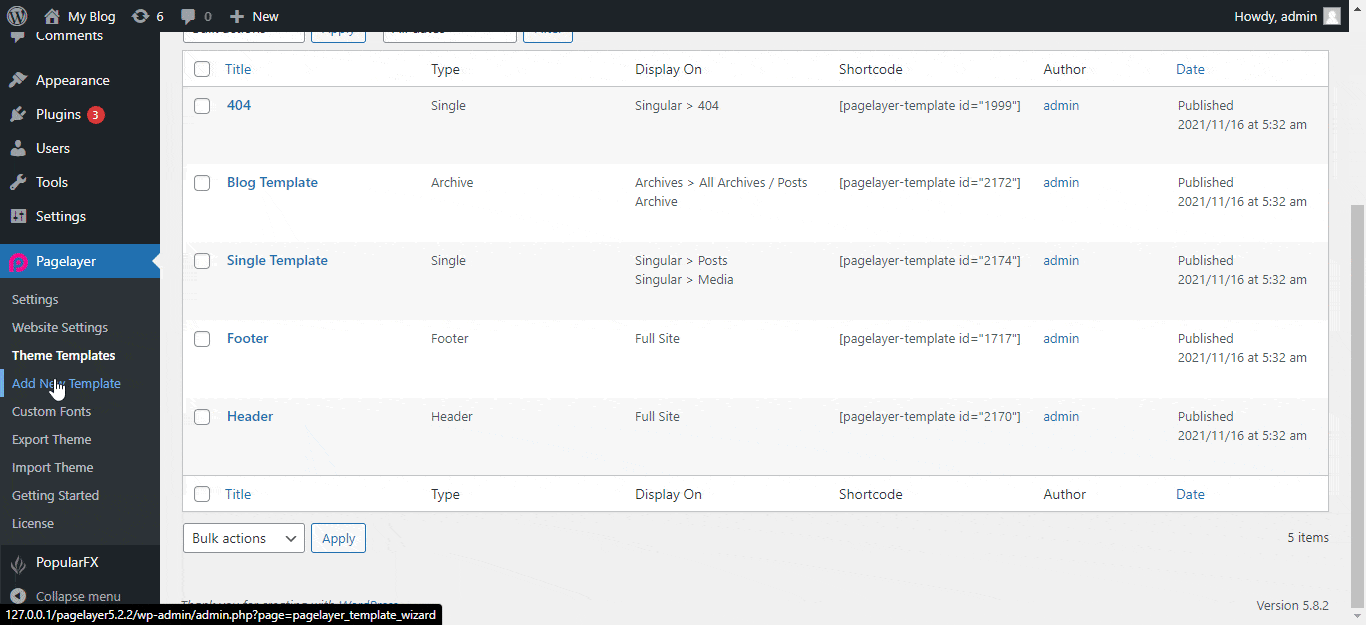Tick the Blog Template row checkbox

[202, 183]
